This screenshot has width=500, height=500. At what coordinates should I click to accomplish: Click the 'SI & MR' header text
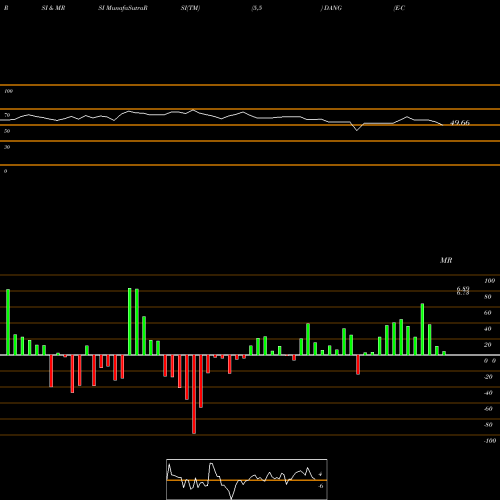pyautogui.click(x=53, y=8)
